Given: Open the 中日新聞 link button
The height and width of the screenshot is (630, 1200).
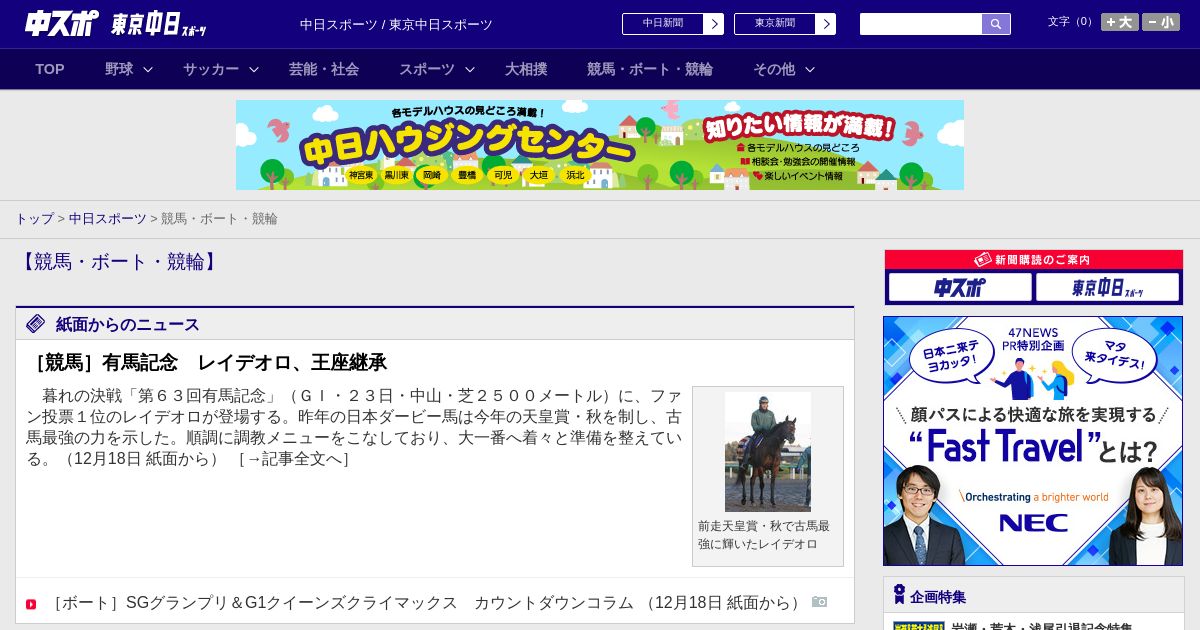Looking at the screenshot, I should coord(663,24).
